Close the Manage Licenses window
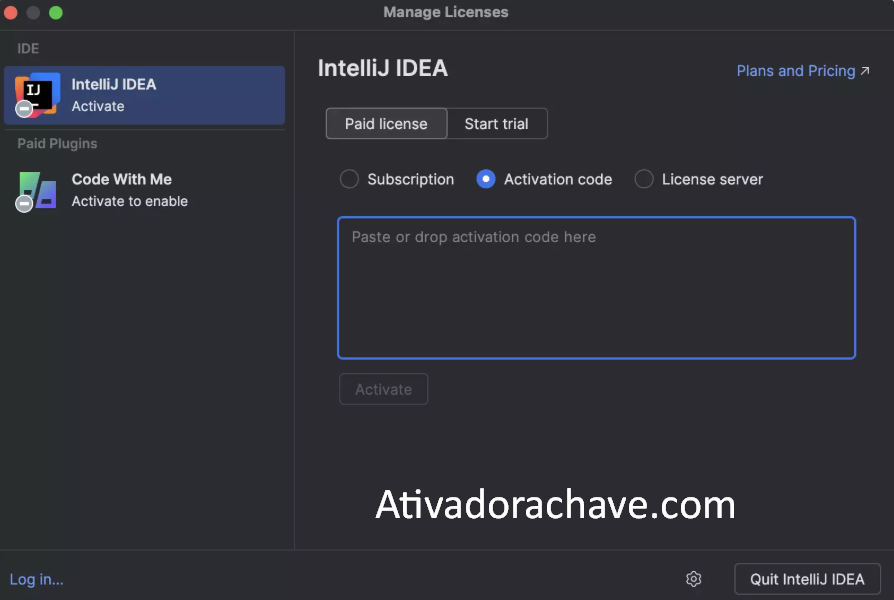894x600 pixels. click(11, 12)
